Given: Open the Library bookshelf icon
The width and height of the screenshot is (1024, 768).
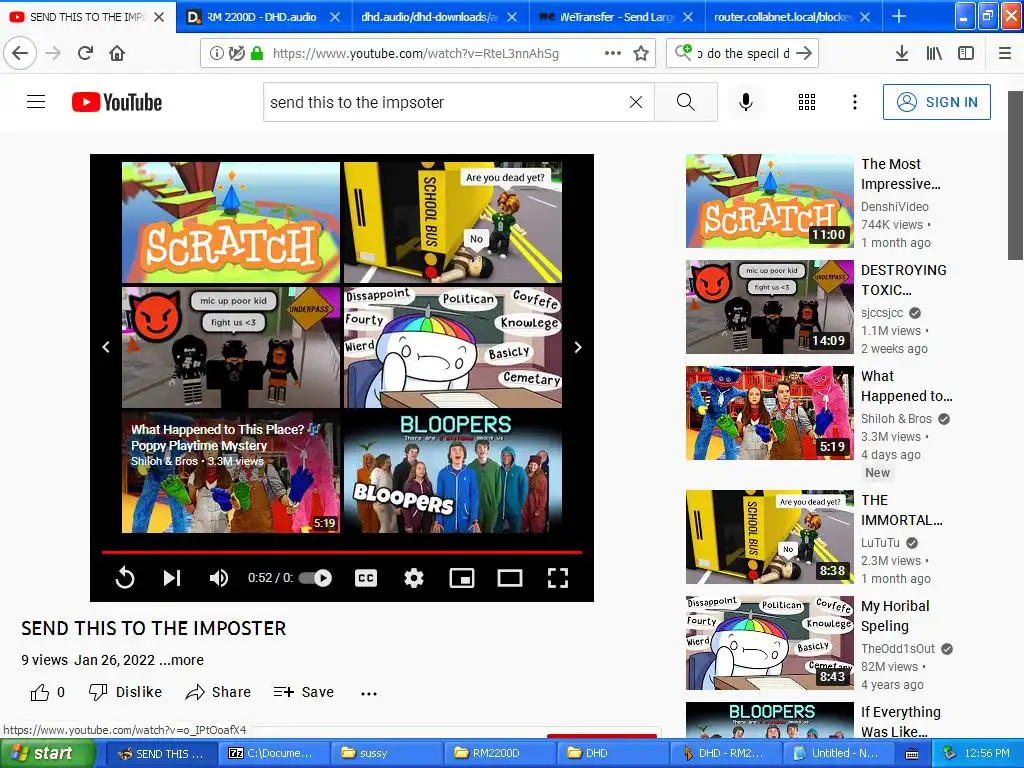Looking at the screenshot, I should [934, 53].
